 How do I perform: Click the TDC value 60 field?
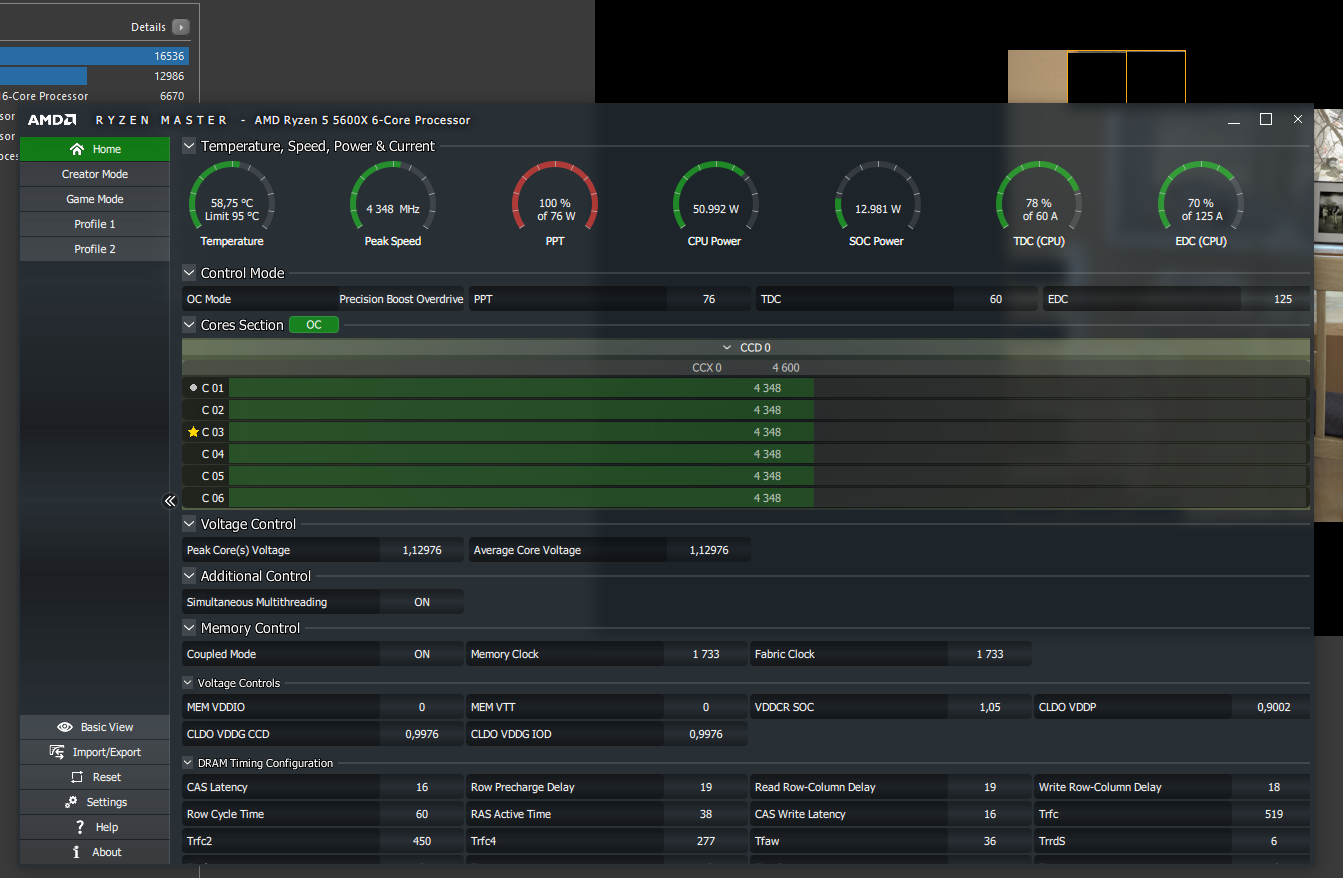pyautogui.click(x=996, y=299)
